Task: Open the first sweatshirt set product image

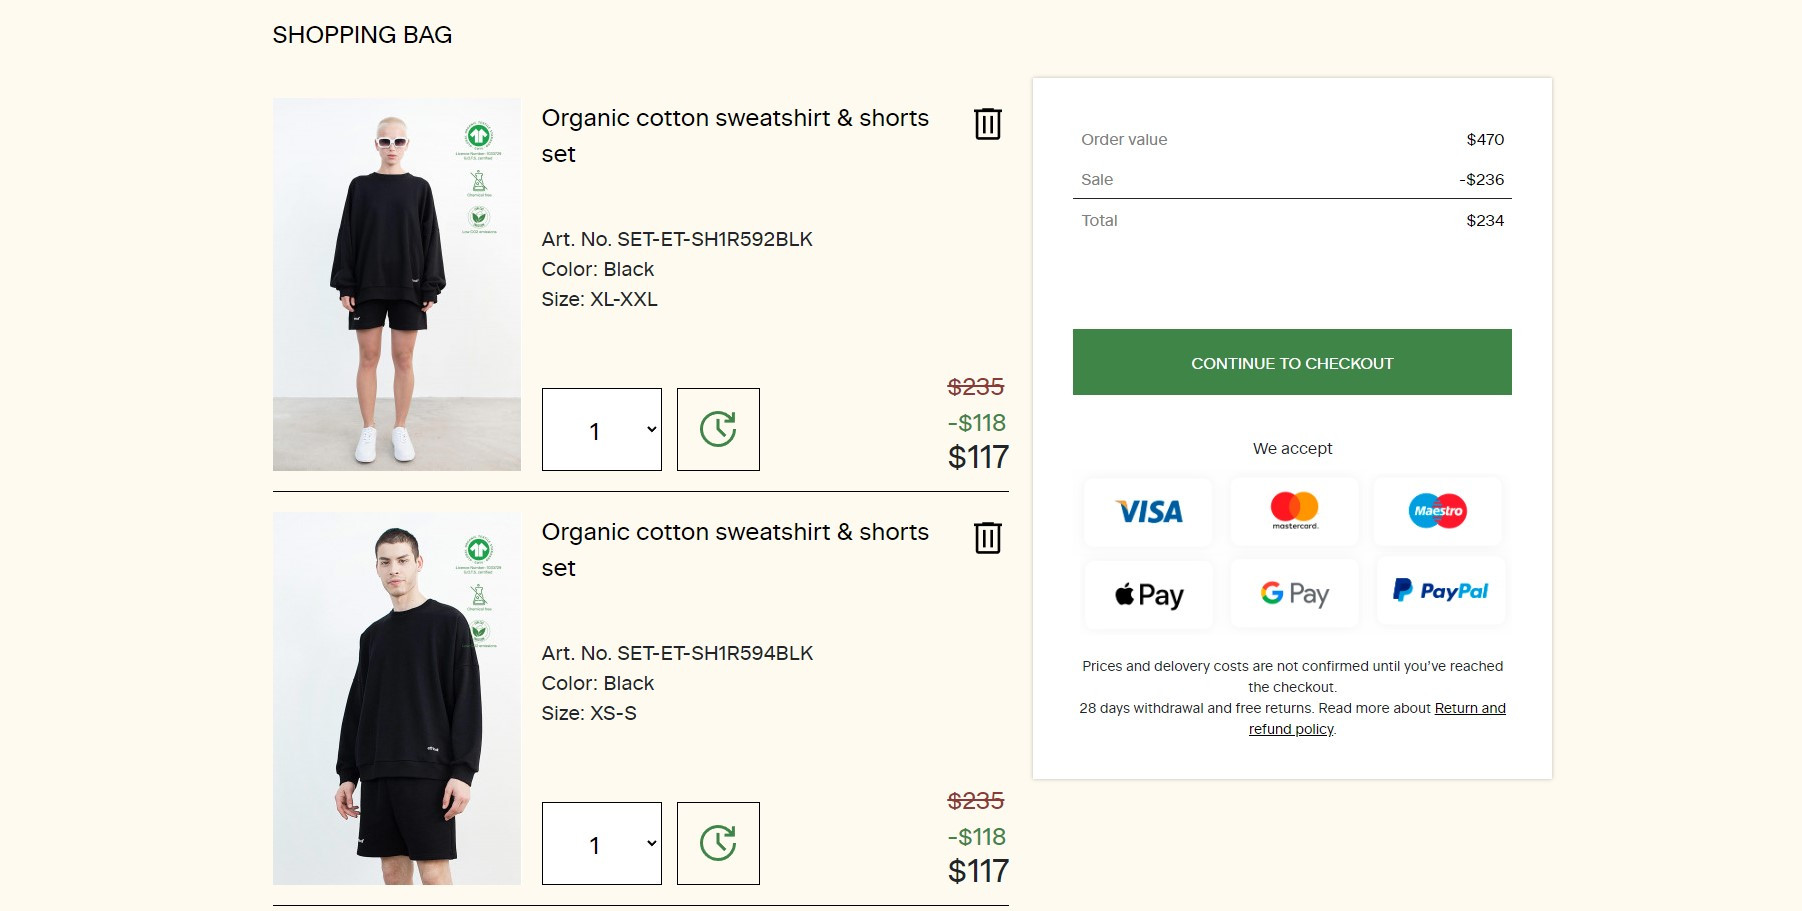Action: (397, 284)
